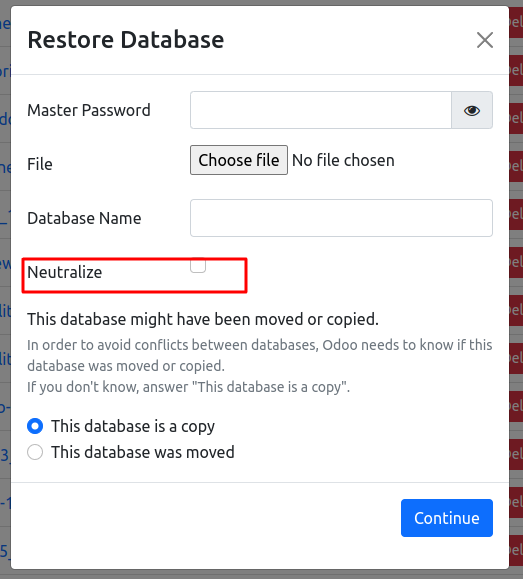Click the 'might have been moved or copied' heading
523x579 pixels.
pyautogui.click(x=203, y=319)
